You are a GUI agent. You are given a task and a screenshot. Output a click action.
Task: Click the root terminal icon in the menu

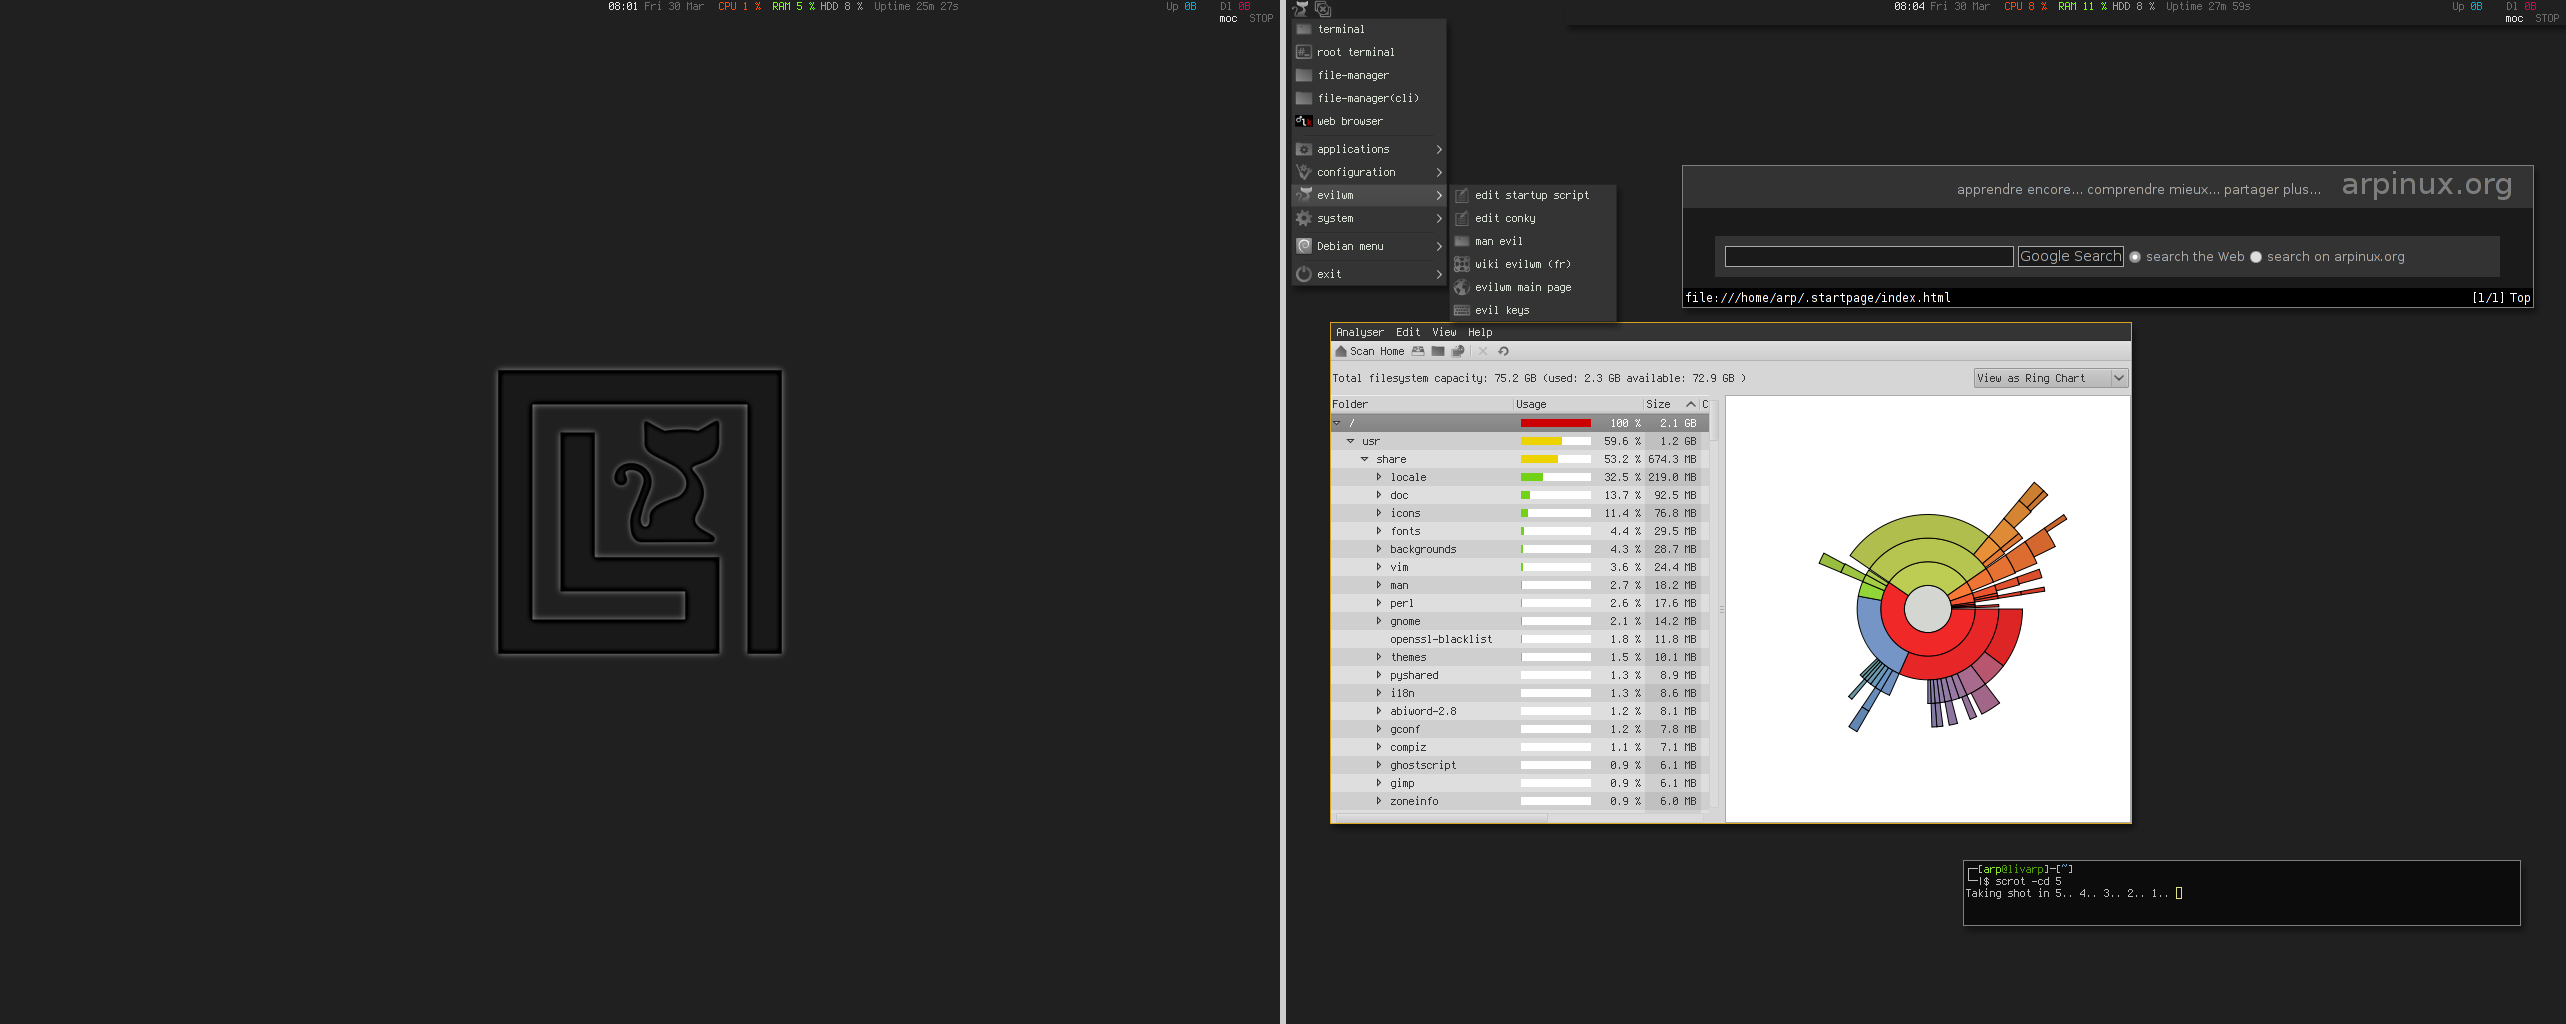tap(1304, 52)
